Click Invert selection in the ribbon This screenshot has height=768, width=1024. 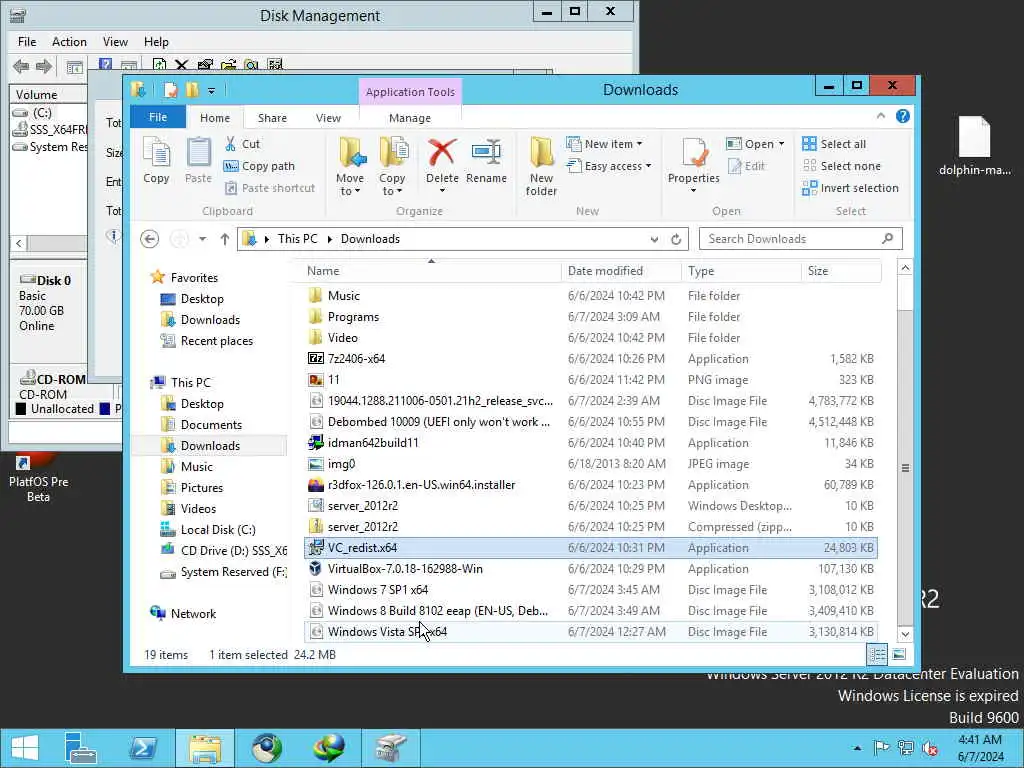(850, 188)
